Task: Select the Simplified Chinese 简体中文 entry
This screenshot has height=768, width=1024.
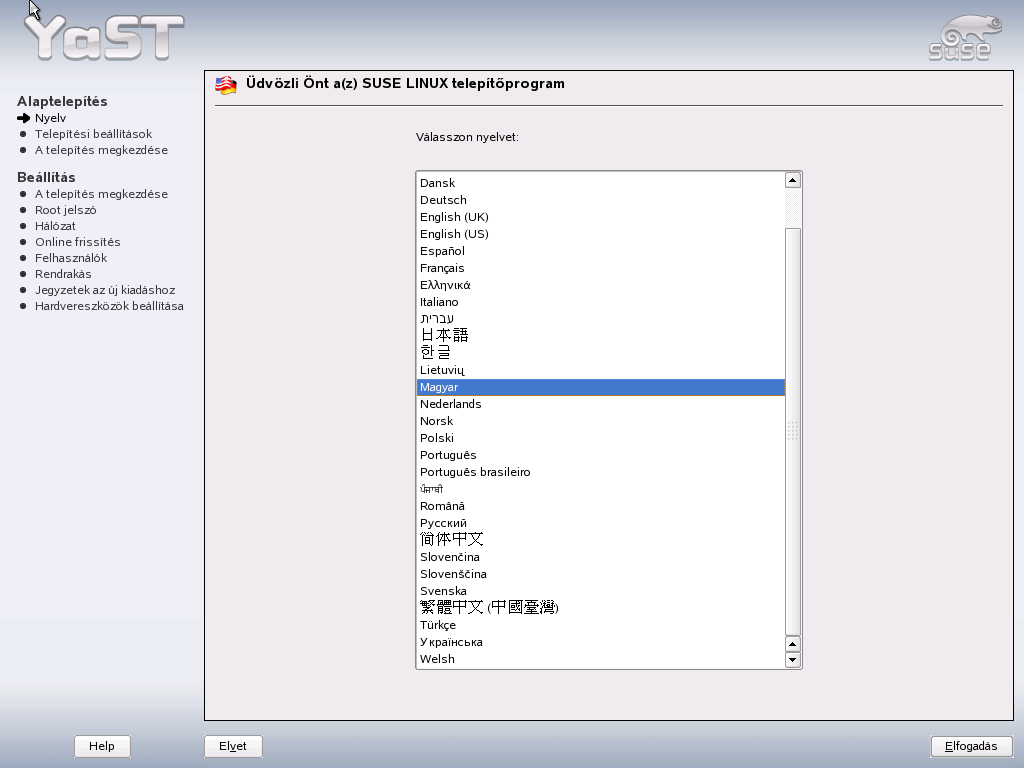Action: tap(601, 540)
